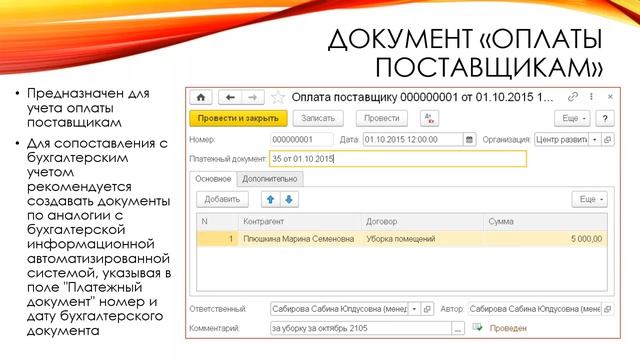Select row number 1 cell
This screenshot has width=640, height=360.
pyautogui.click(x=217, y=239)
